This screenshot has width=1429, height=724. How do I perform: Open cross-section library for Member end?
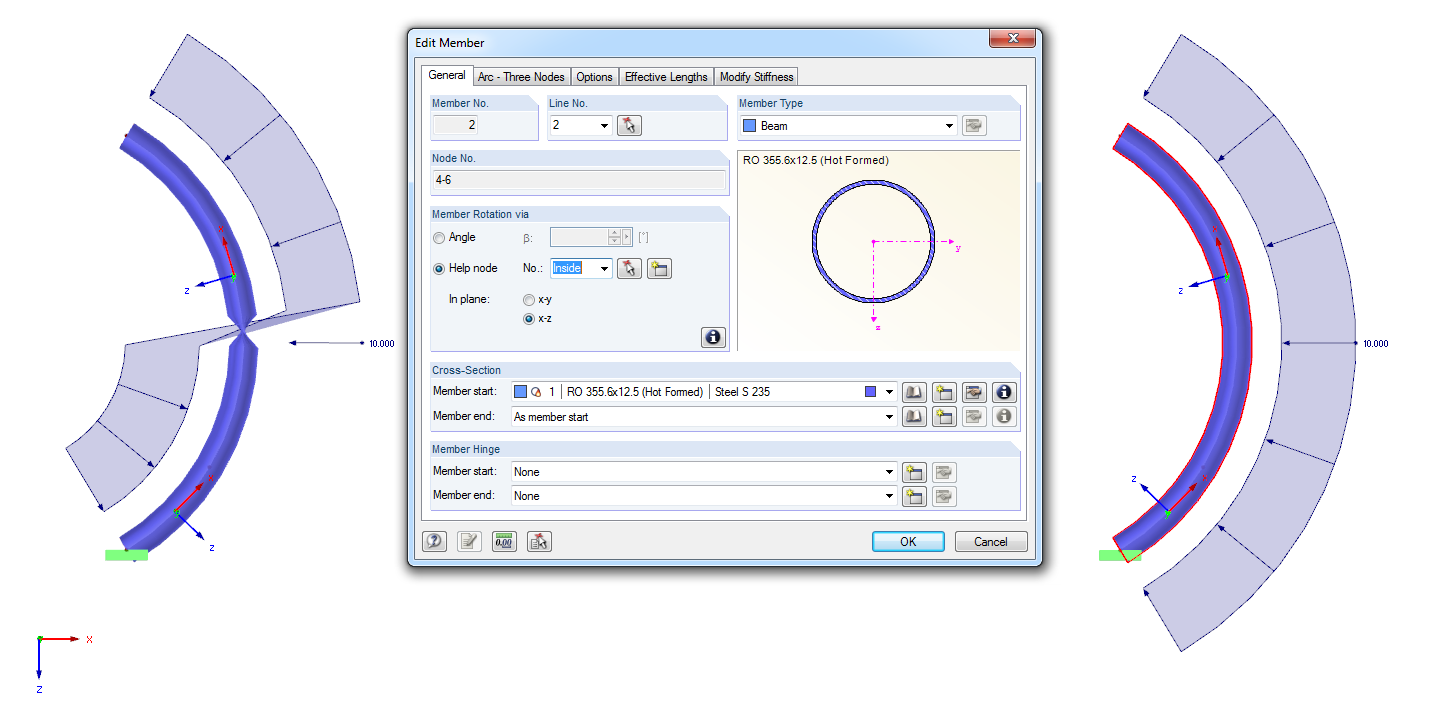click(914, 417)
